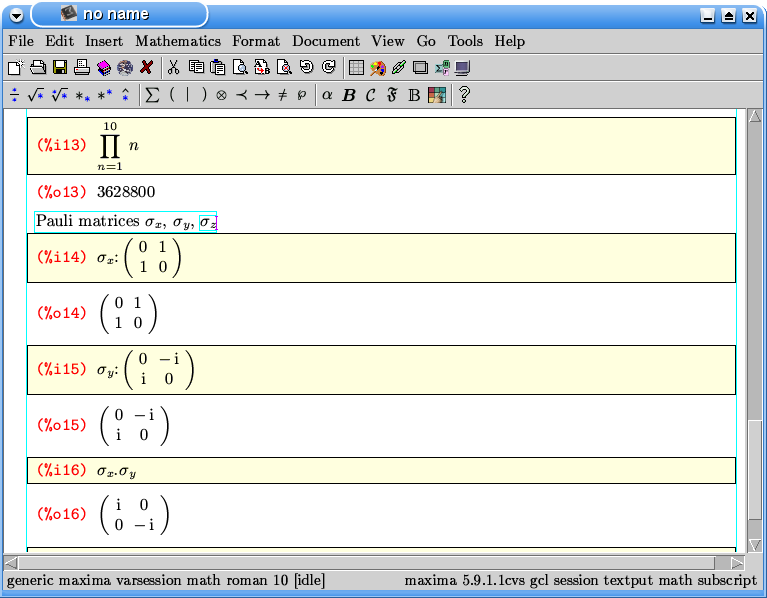Print the document with printer icon
Image resolution: width=767 pixels, height=598 pixels.
[x=82, y=67]
